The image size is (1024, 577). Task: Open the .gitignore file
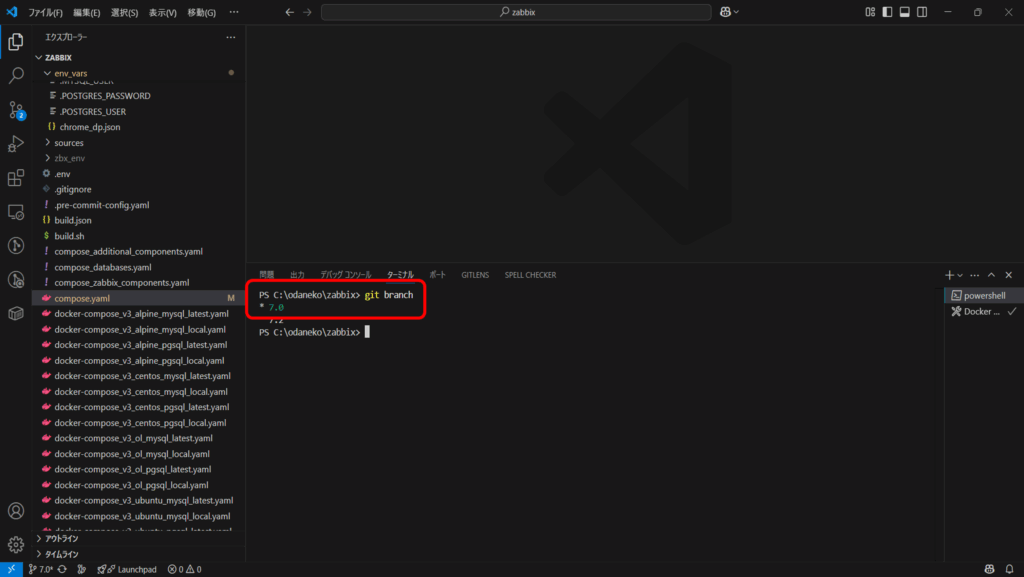138,189
